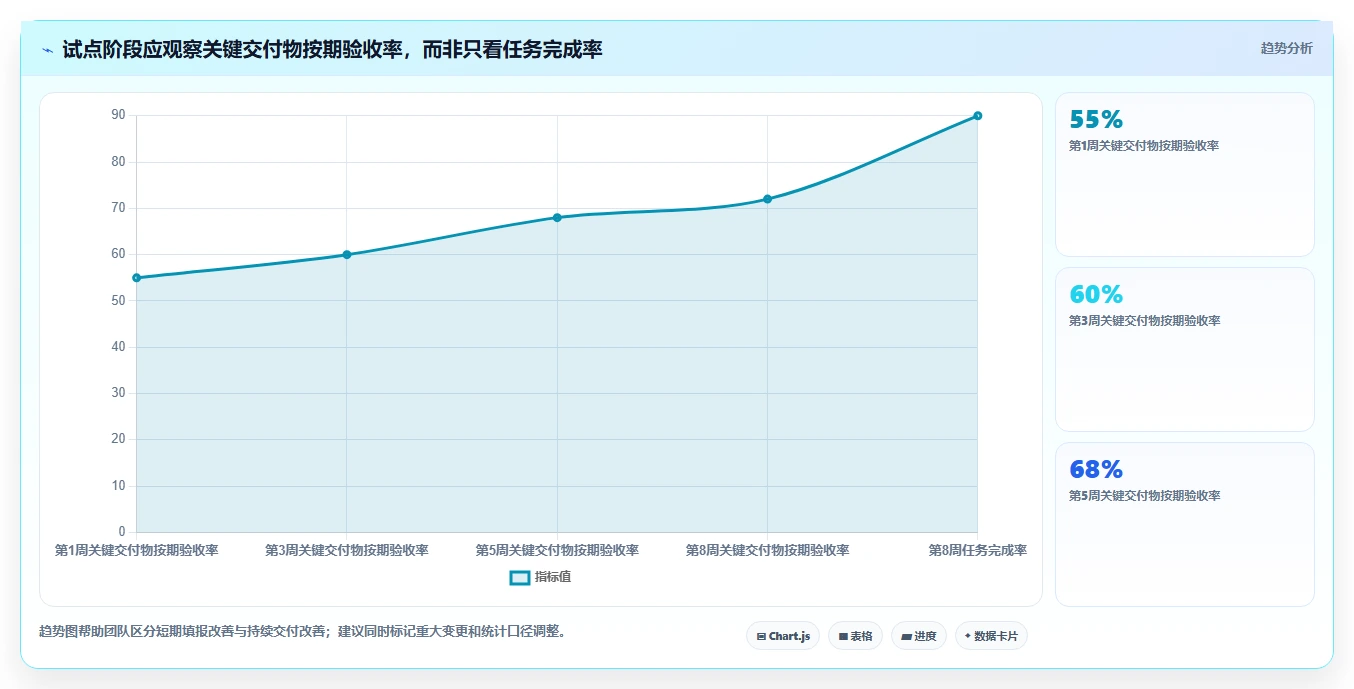Click the chart title starting with 试点阶段
This screenshot has height=689, width=1354.
pyautogui.click(x=332, y=50)
